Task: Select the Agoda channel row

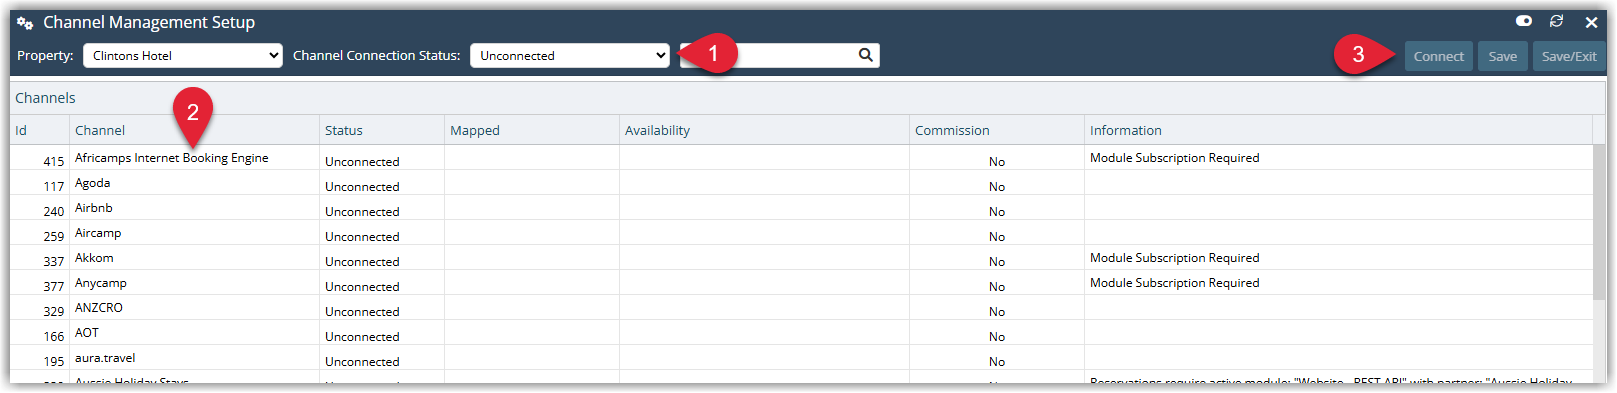Action: [x=801, y=183]
